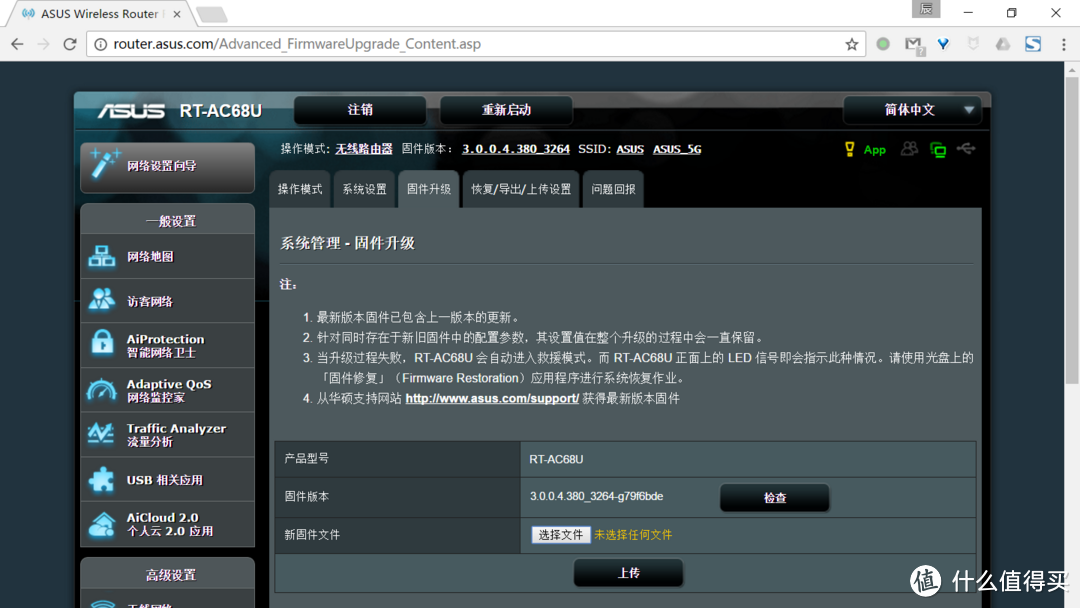Click the browser address bar
This screenshot has height=608, width=1080.
[x=475, y=44]
